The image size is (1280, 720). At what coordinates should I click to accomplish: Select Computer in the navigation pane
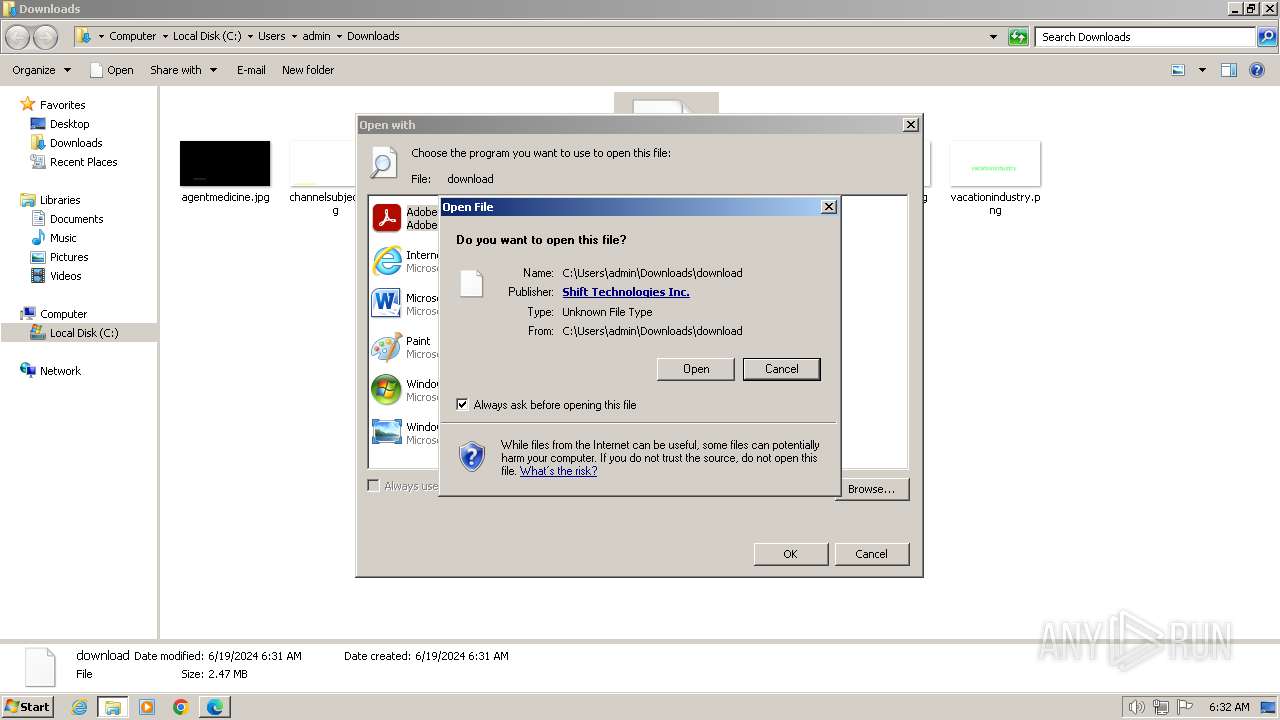[x=63, y=314]
